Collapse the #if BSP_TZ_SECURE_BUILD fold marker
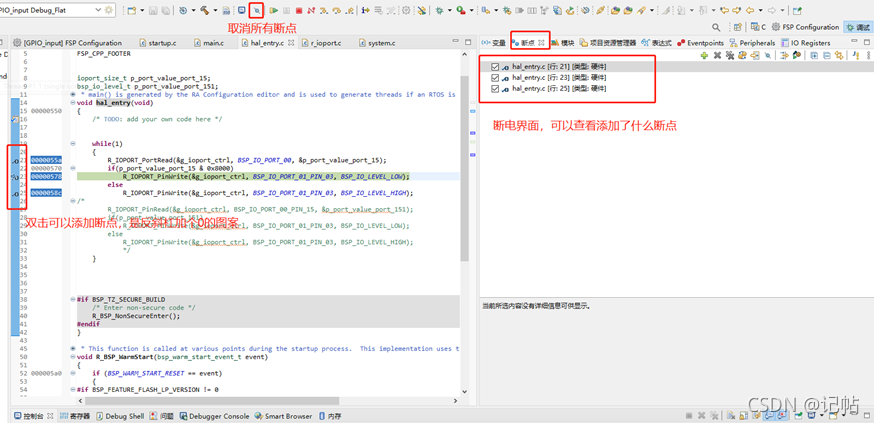Image resolution: width=874 pixels, height=423 pixels. (x=73, y=299)
